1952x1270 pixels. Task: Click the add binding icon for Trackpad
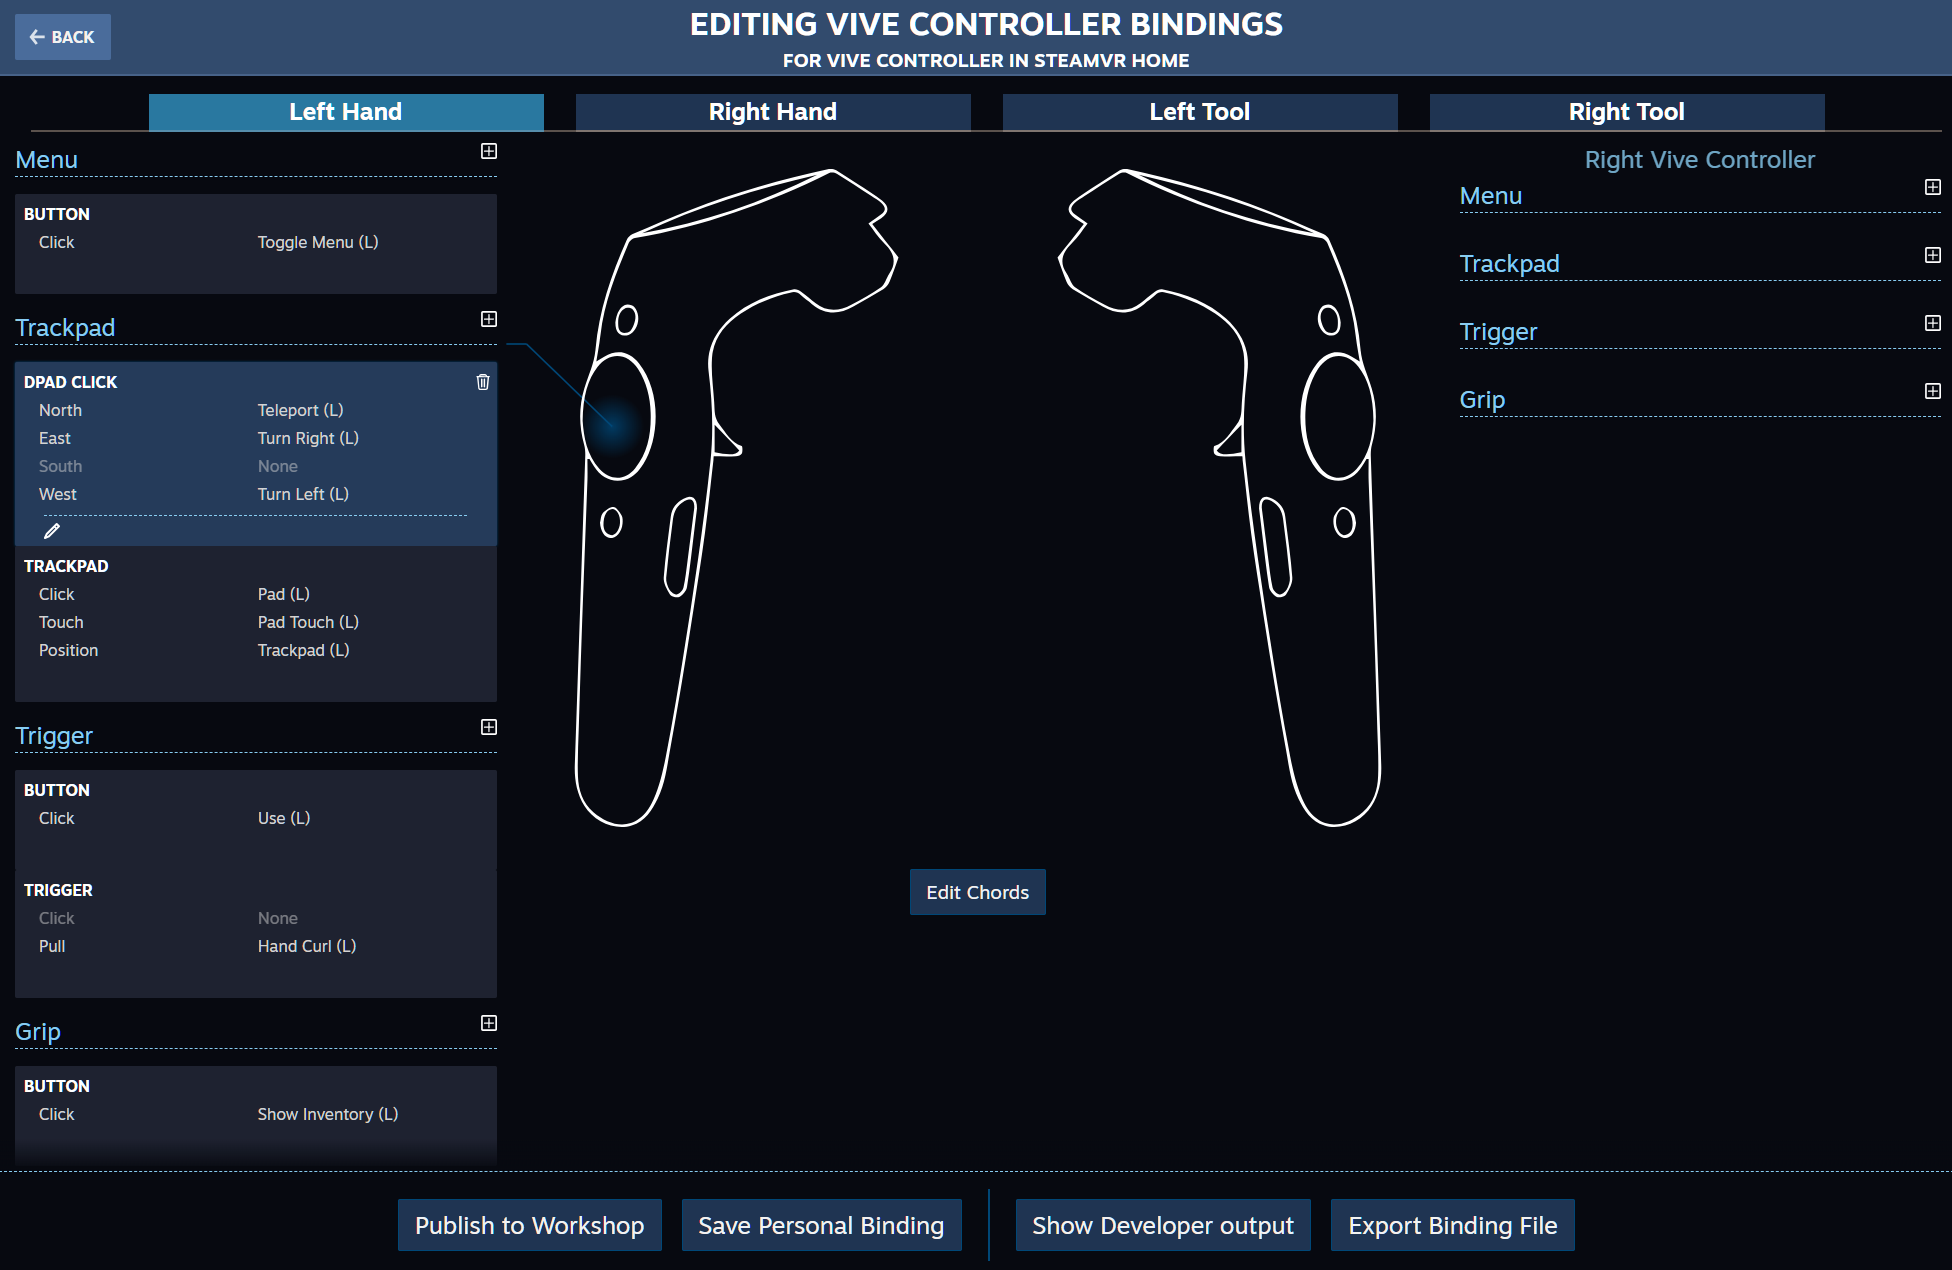pyautogui.click(x=489, y=320)
